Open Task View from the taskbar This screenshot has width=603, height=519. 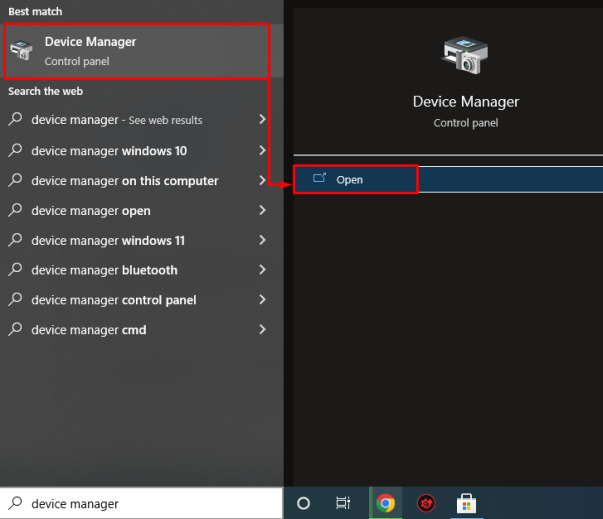point(343,503)
